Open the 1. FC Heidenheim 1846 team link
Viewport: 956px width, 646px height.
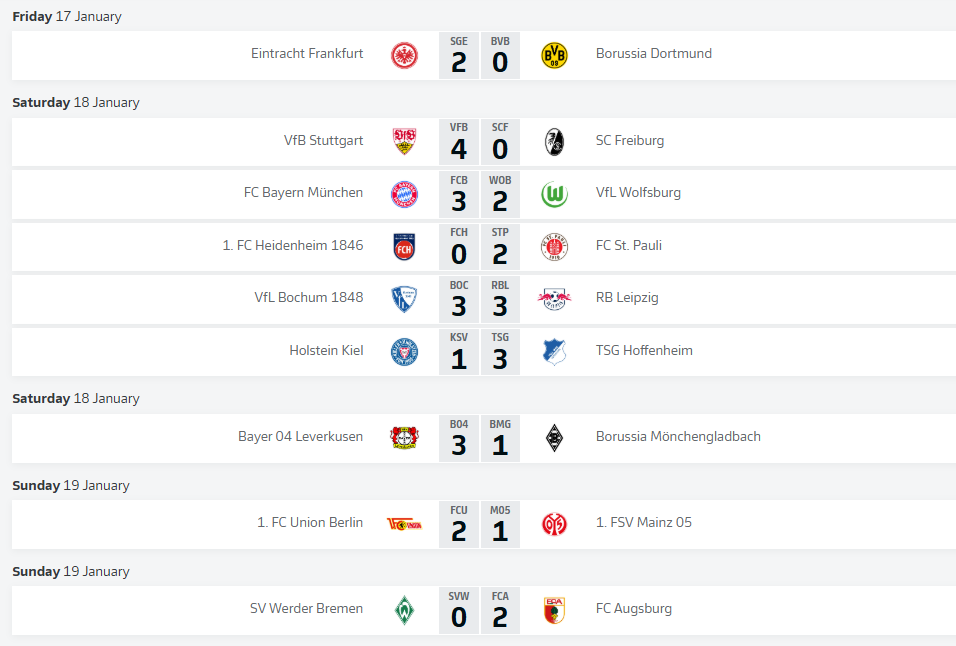click(293, 246)
